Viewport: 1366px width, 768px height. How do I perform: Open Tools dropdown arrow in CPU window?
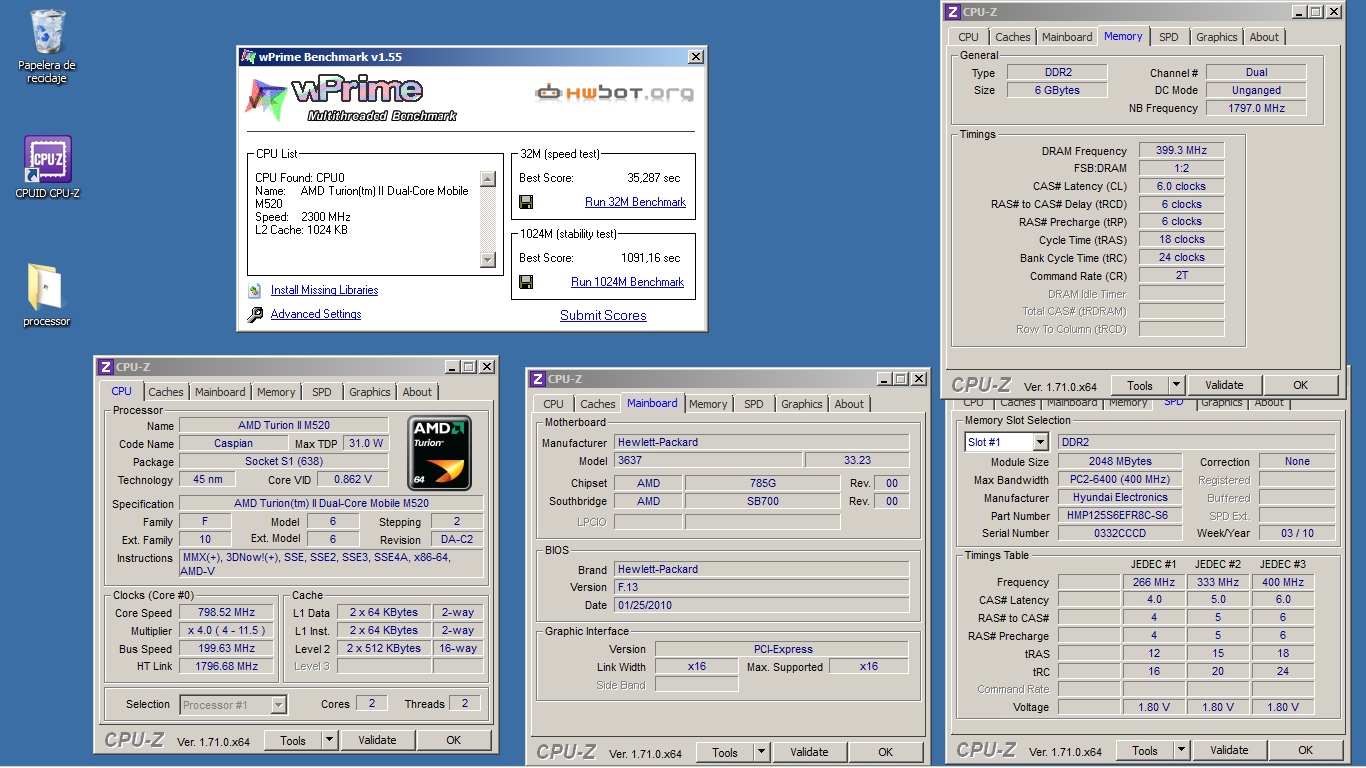(x=330, y=740)
